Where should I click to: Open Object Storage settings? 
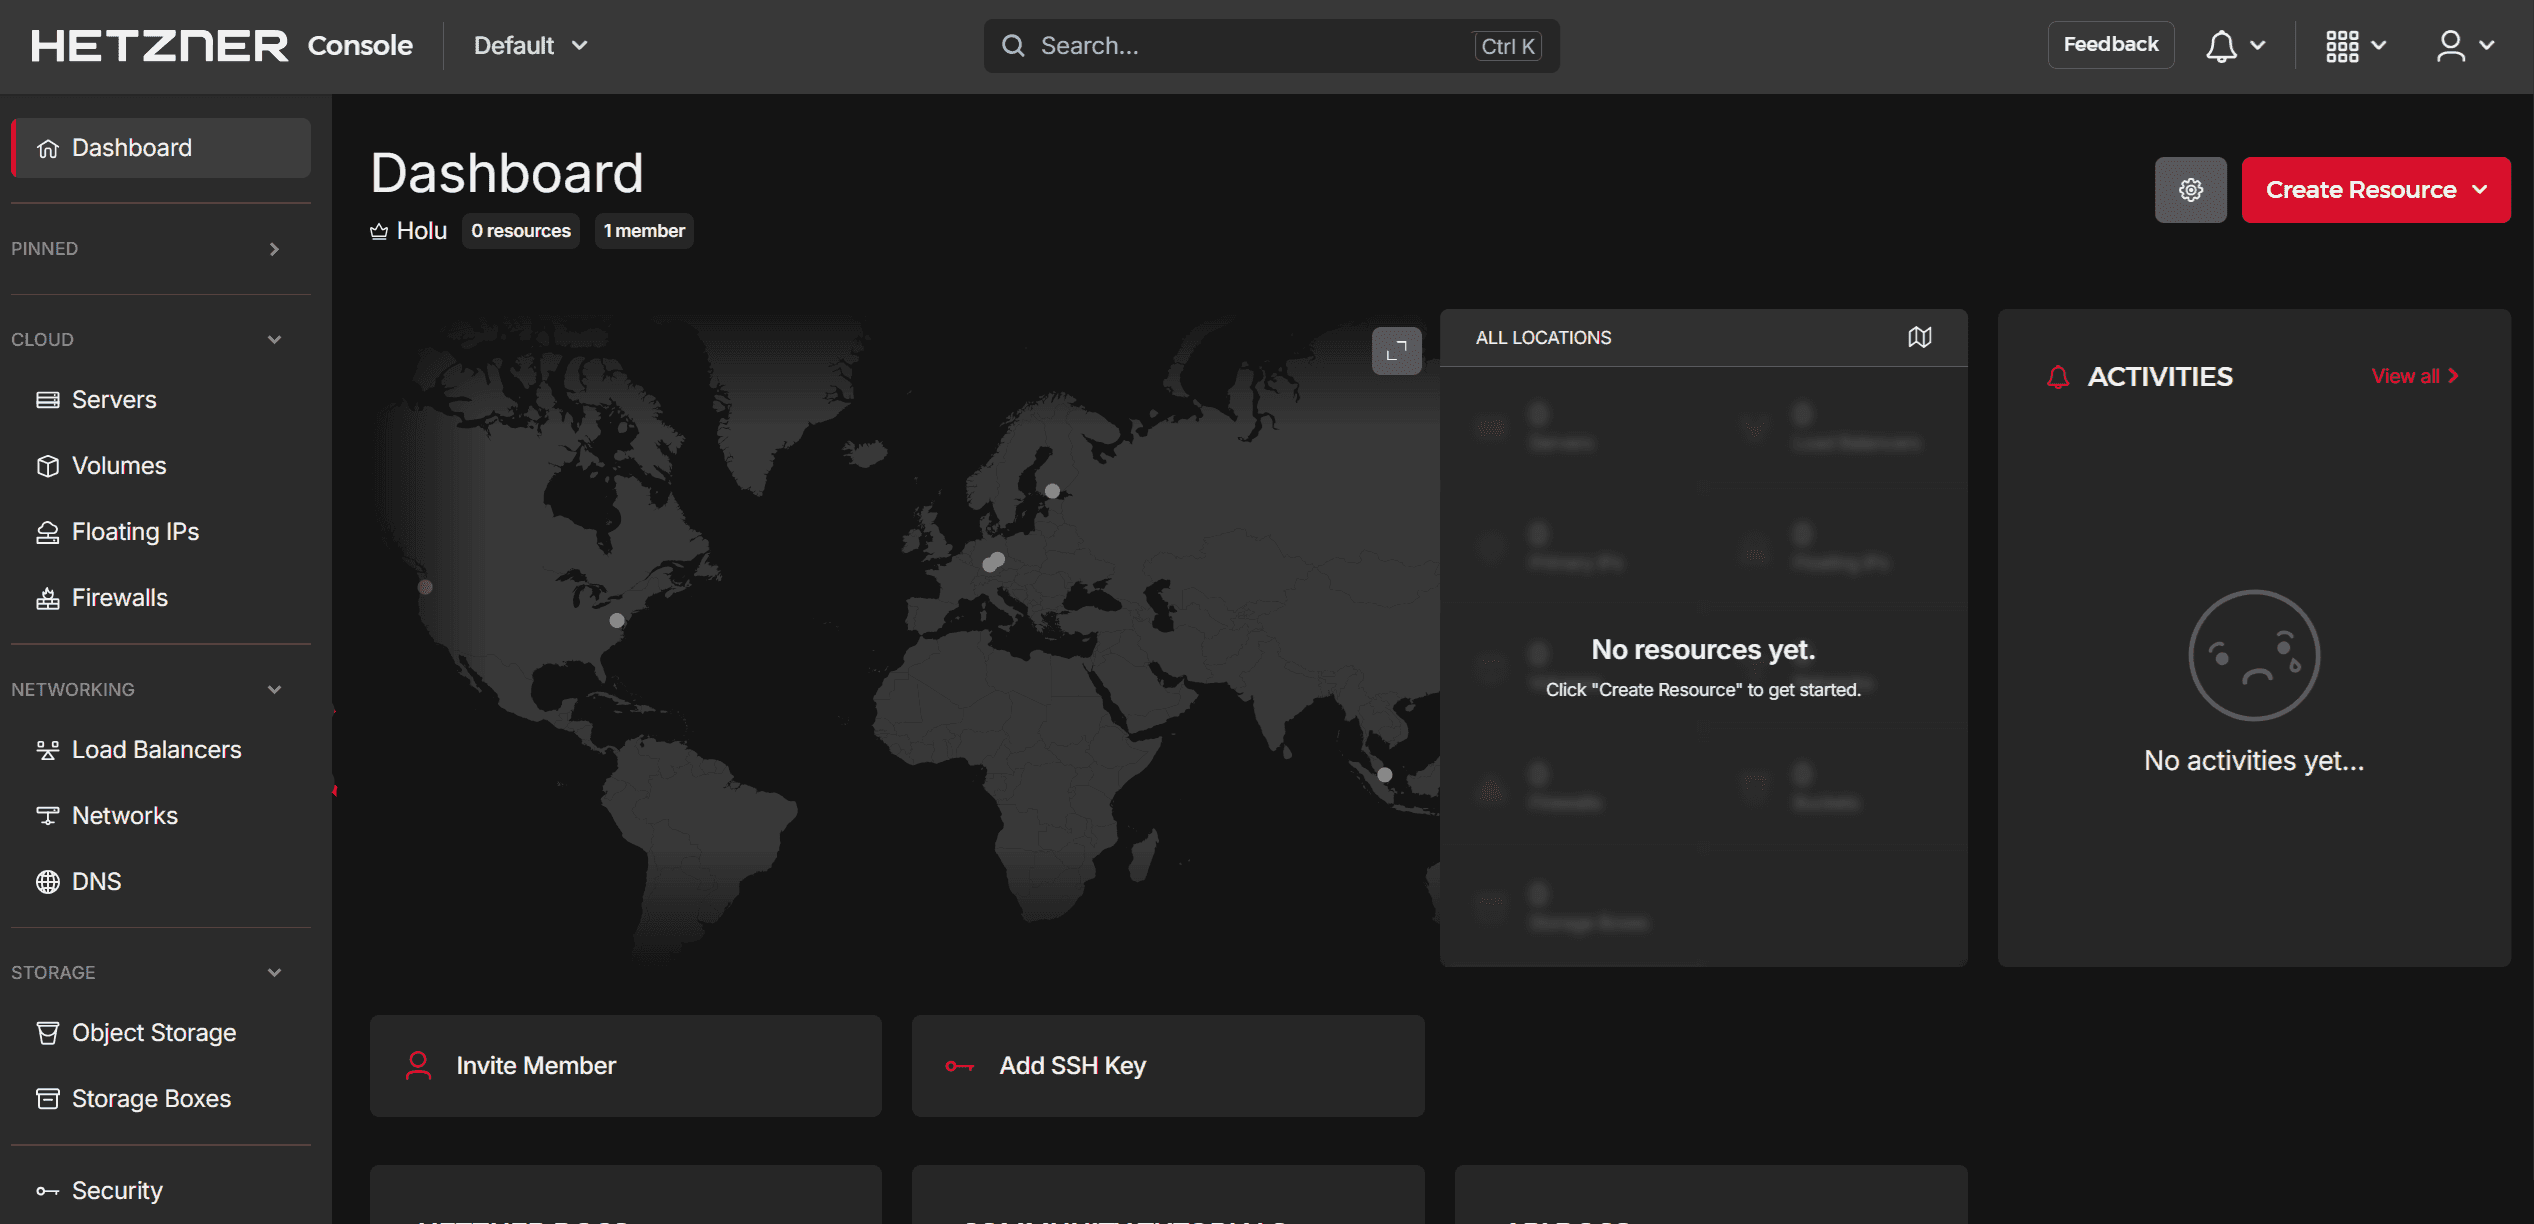[154, 1032]
